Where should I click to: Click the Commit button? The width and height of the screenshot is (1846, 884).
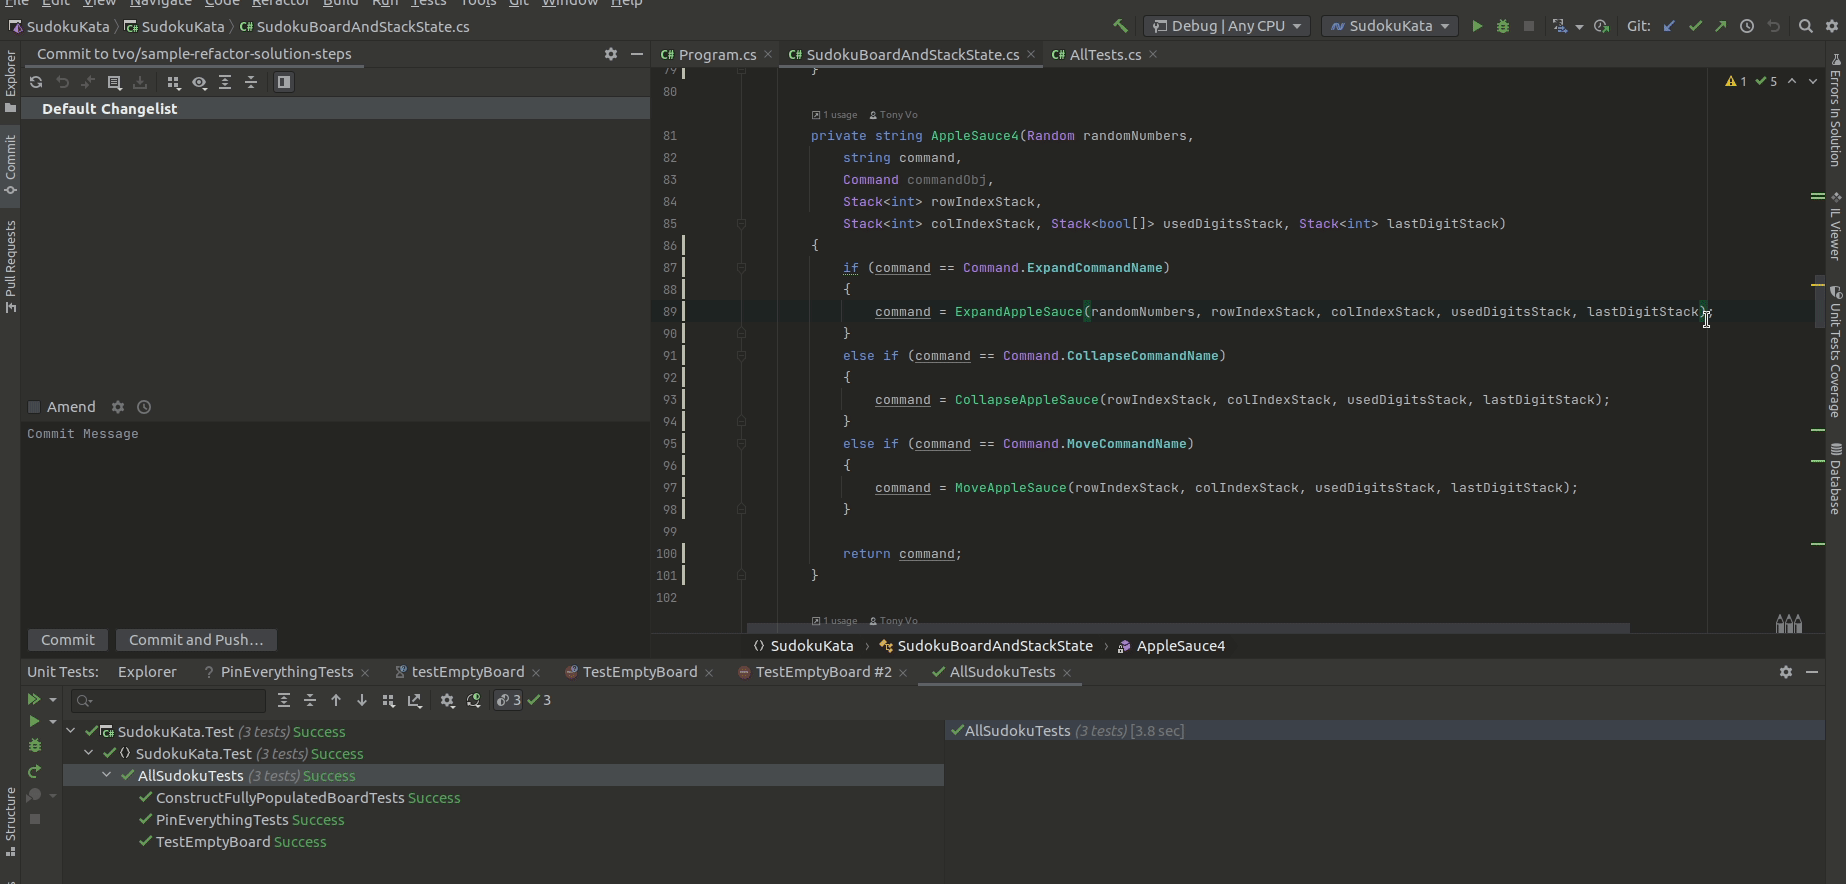pyautogui.click(x=67, y=640)
